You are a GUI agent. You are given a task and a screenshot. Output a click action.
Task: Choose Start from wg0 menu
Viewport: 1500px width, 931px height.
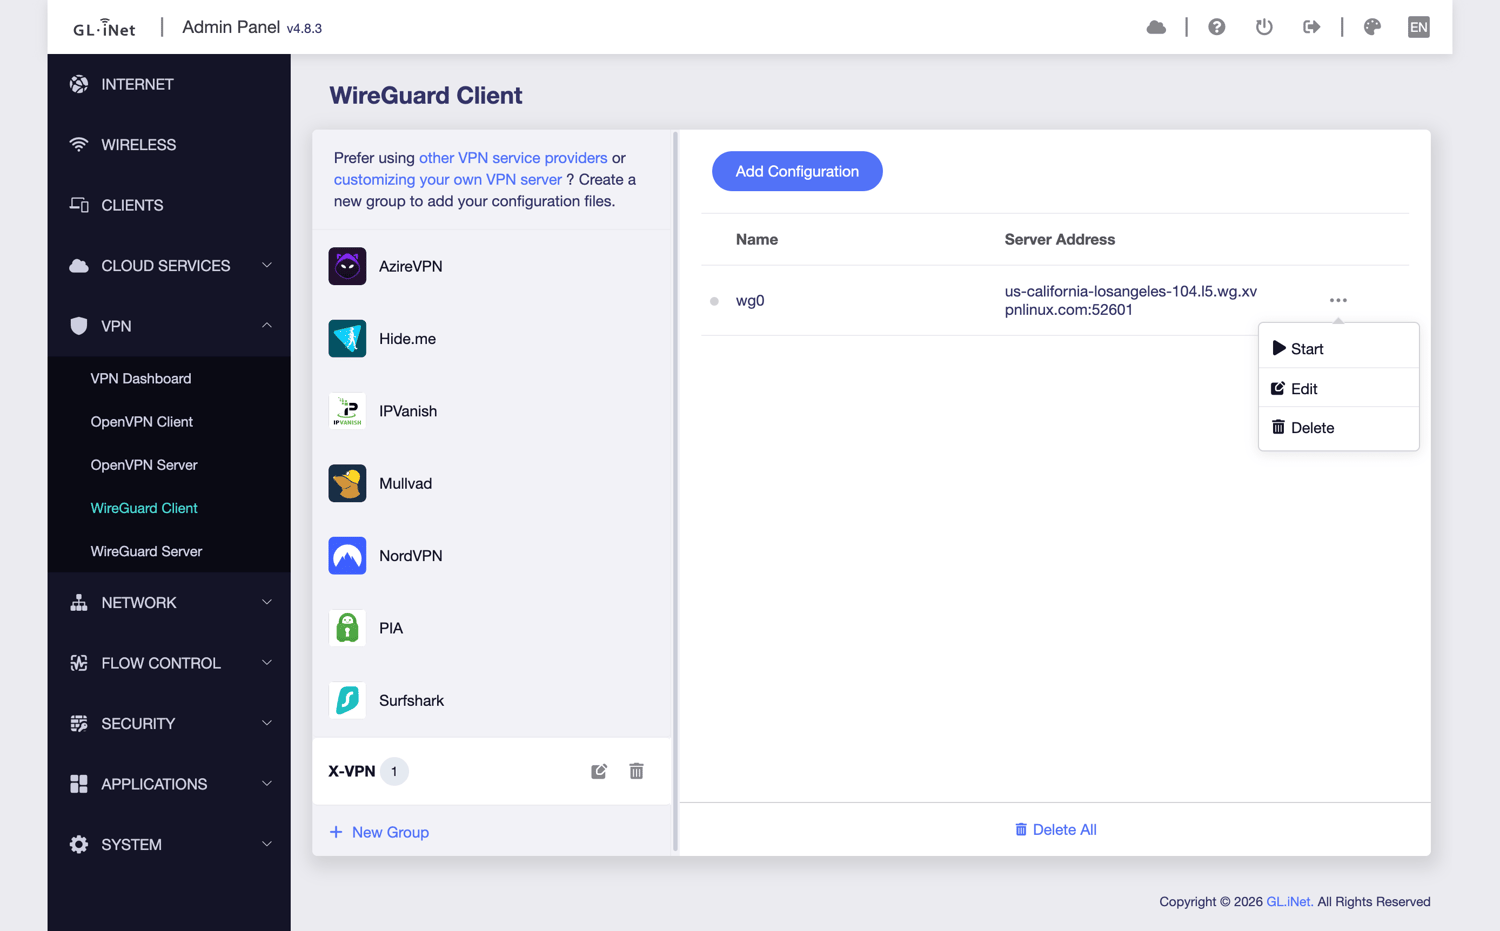(1338, 349)
